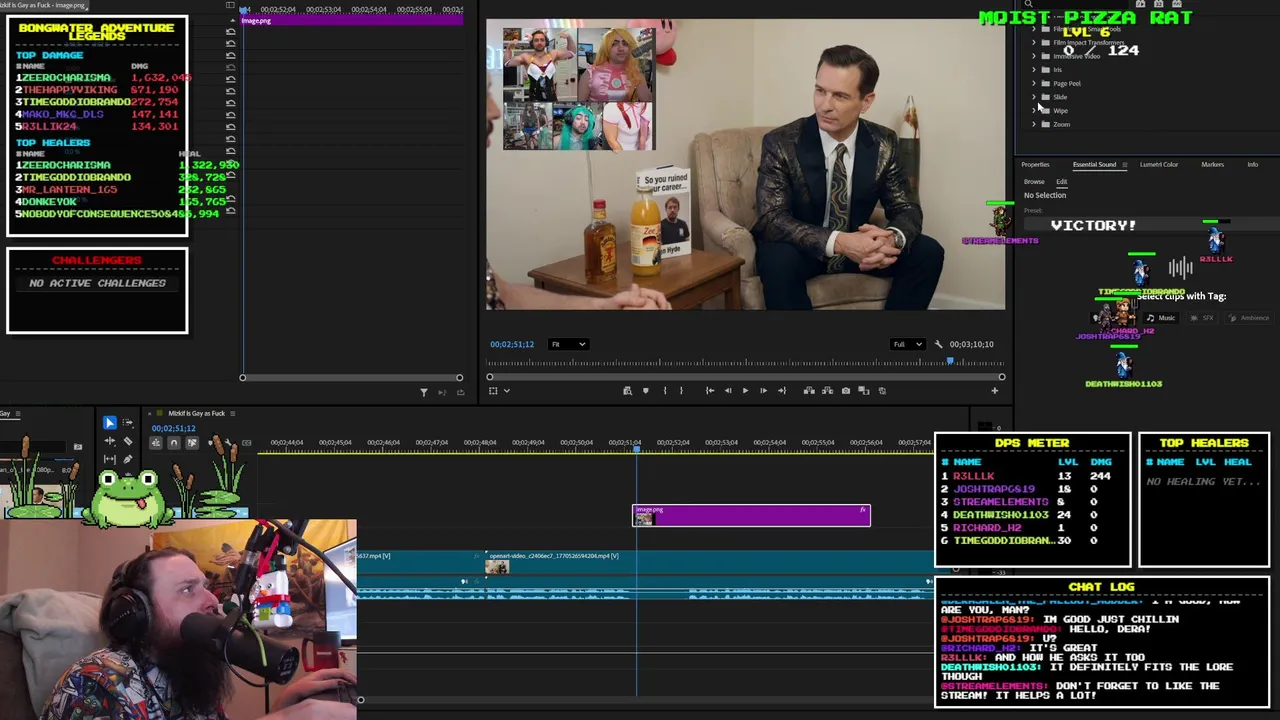
Task: Select the Mizkif sequence timeline tab
Action: coord(196,413)
